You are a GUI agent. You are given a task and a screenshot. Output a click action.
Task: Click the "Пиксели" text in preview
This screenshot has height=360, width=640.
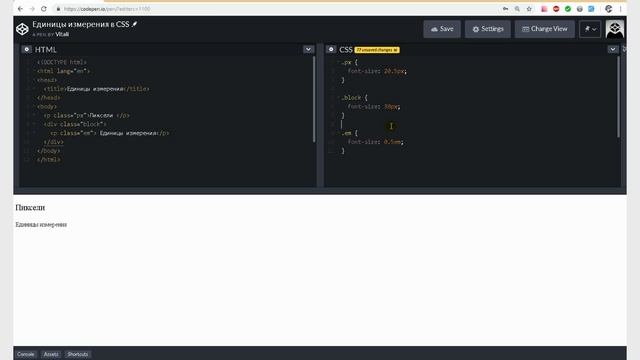point(30,208)
